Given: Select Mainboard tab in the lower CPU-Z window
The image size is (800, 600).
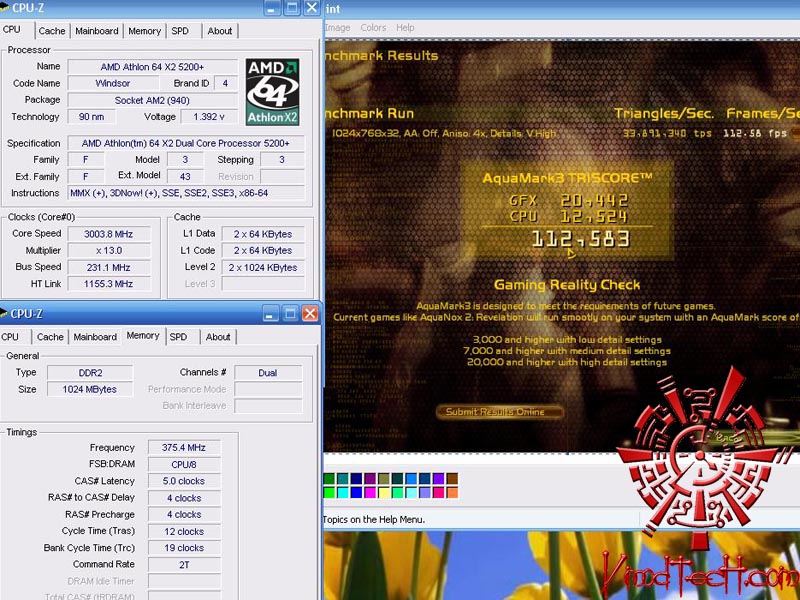Looking at the screenshot, I should 95,337.
